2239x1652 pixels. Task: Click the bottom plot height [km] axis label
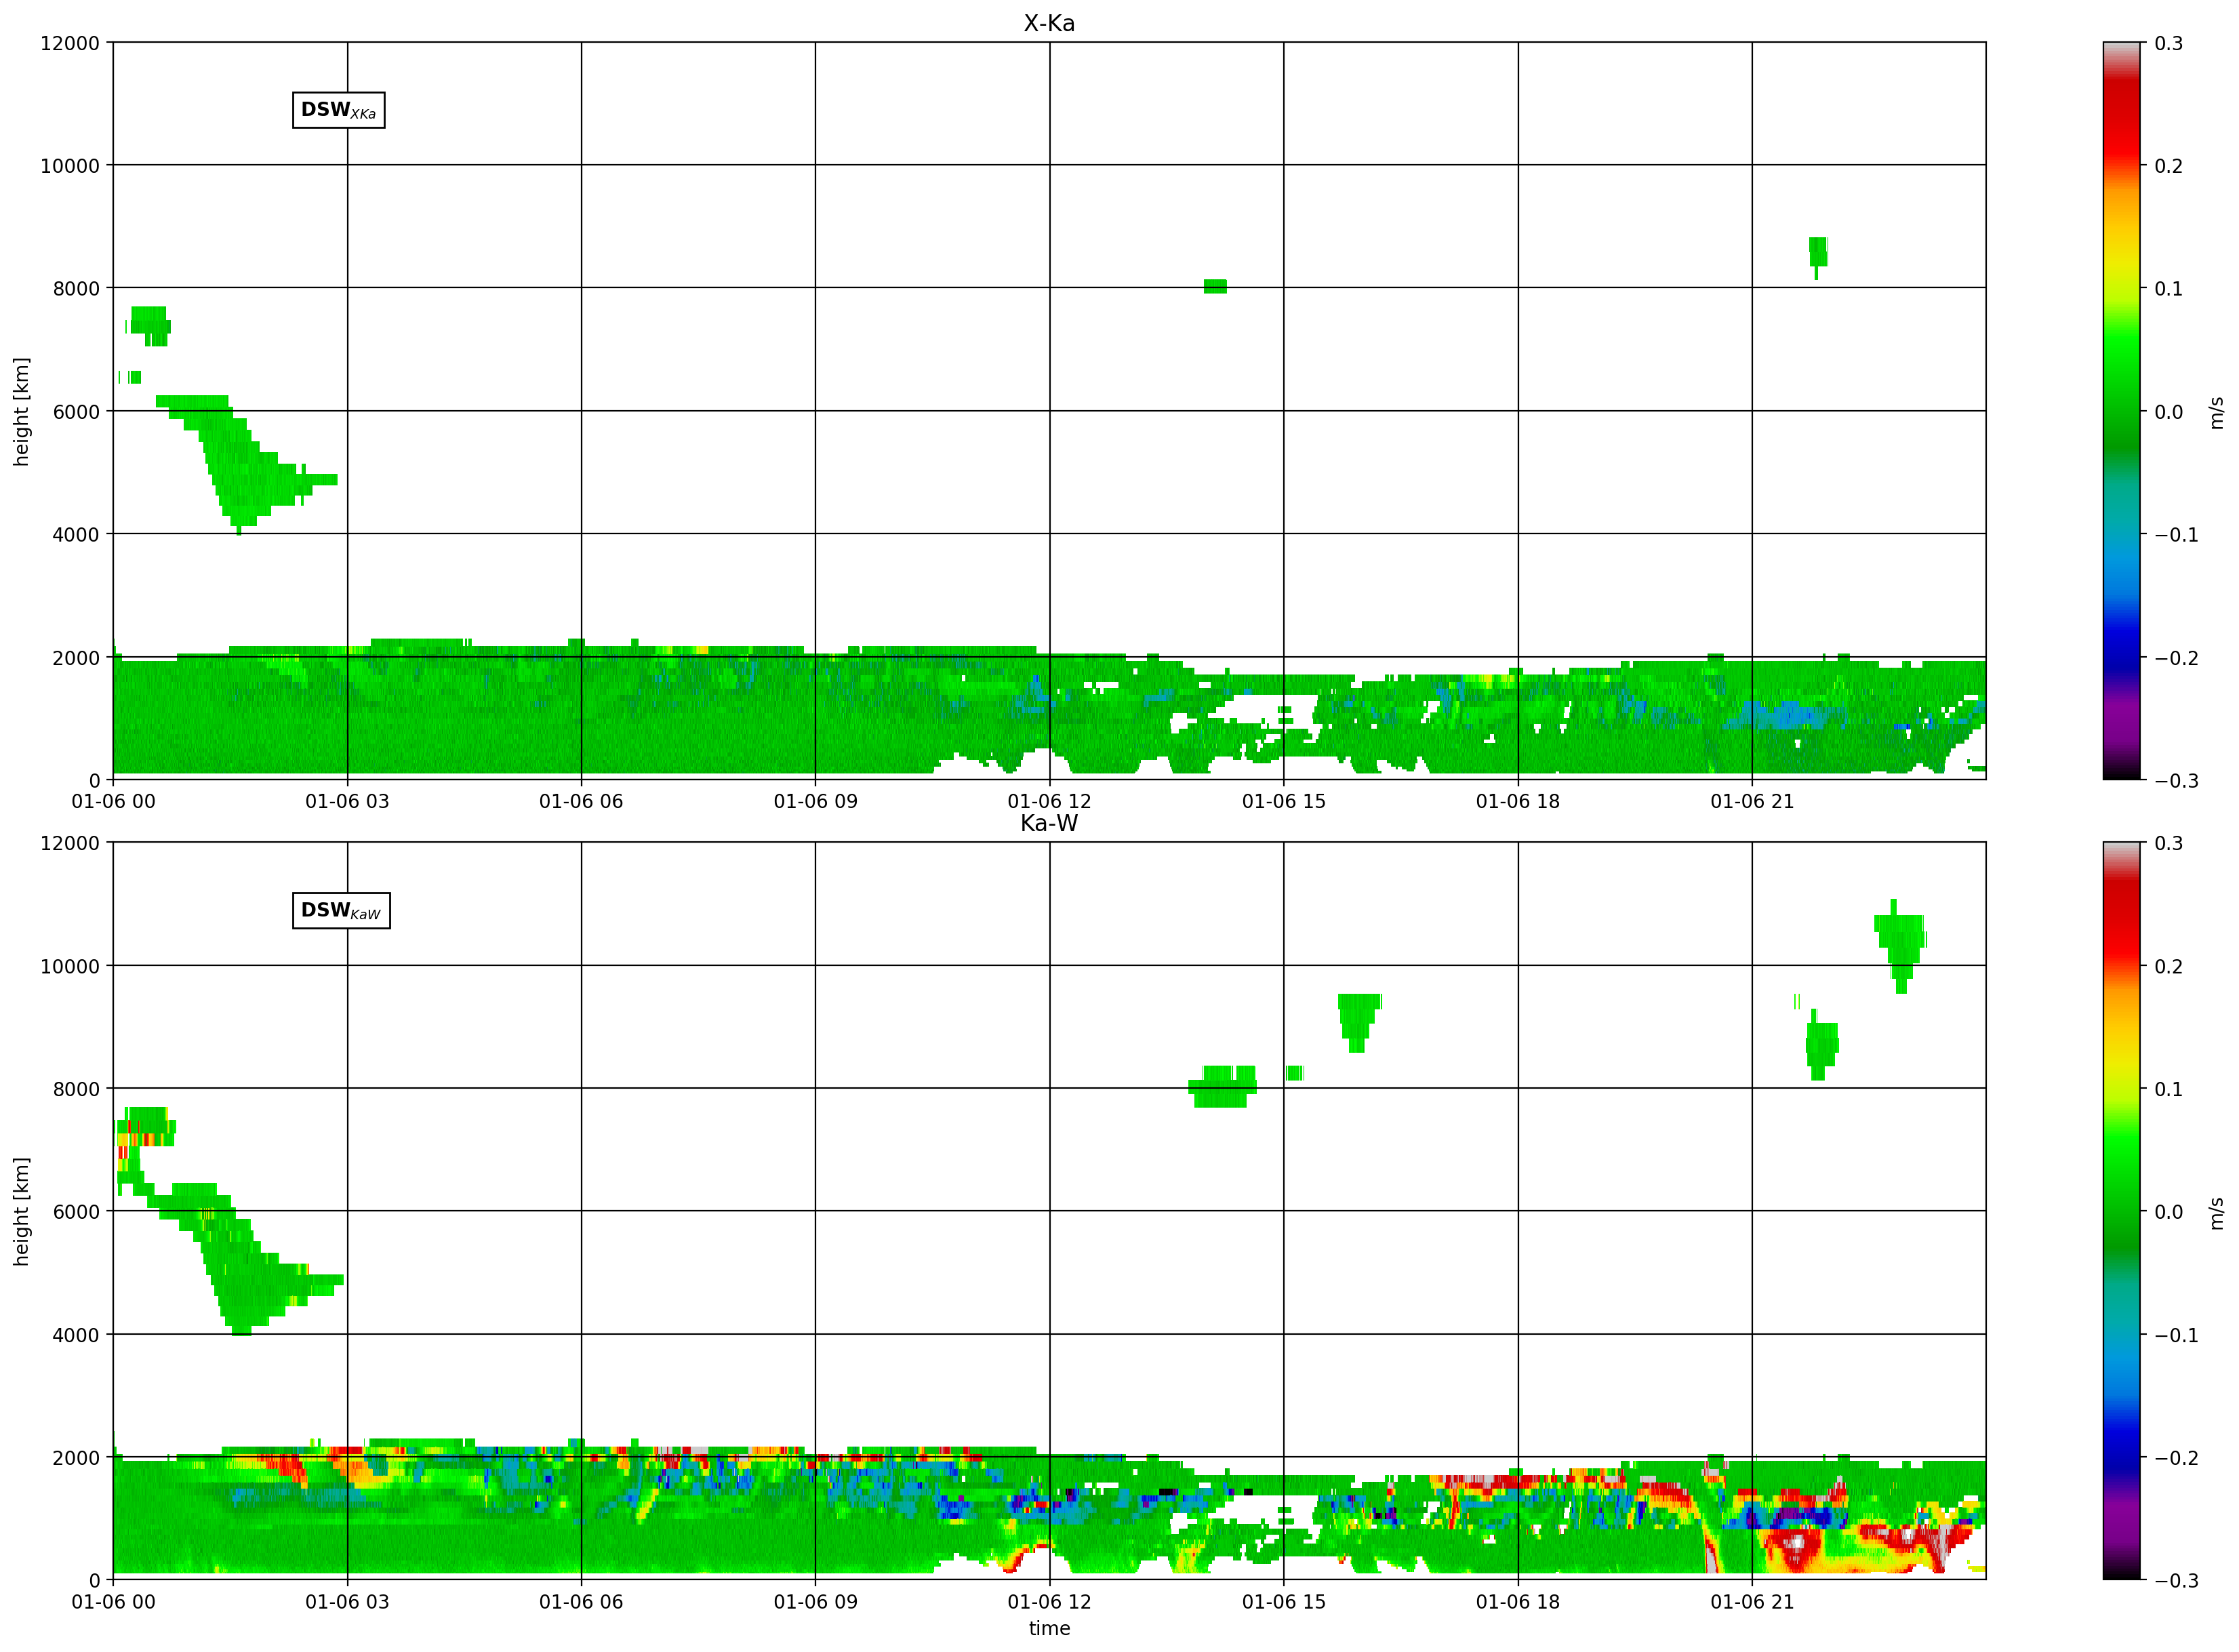coord(21,1211)
